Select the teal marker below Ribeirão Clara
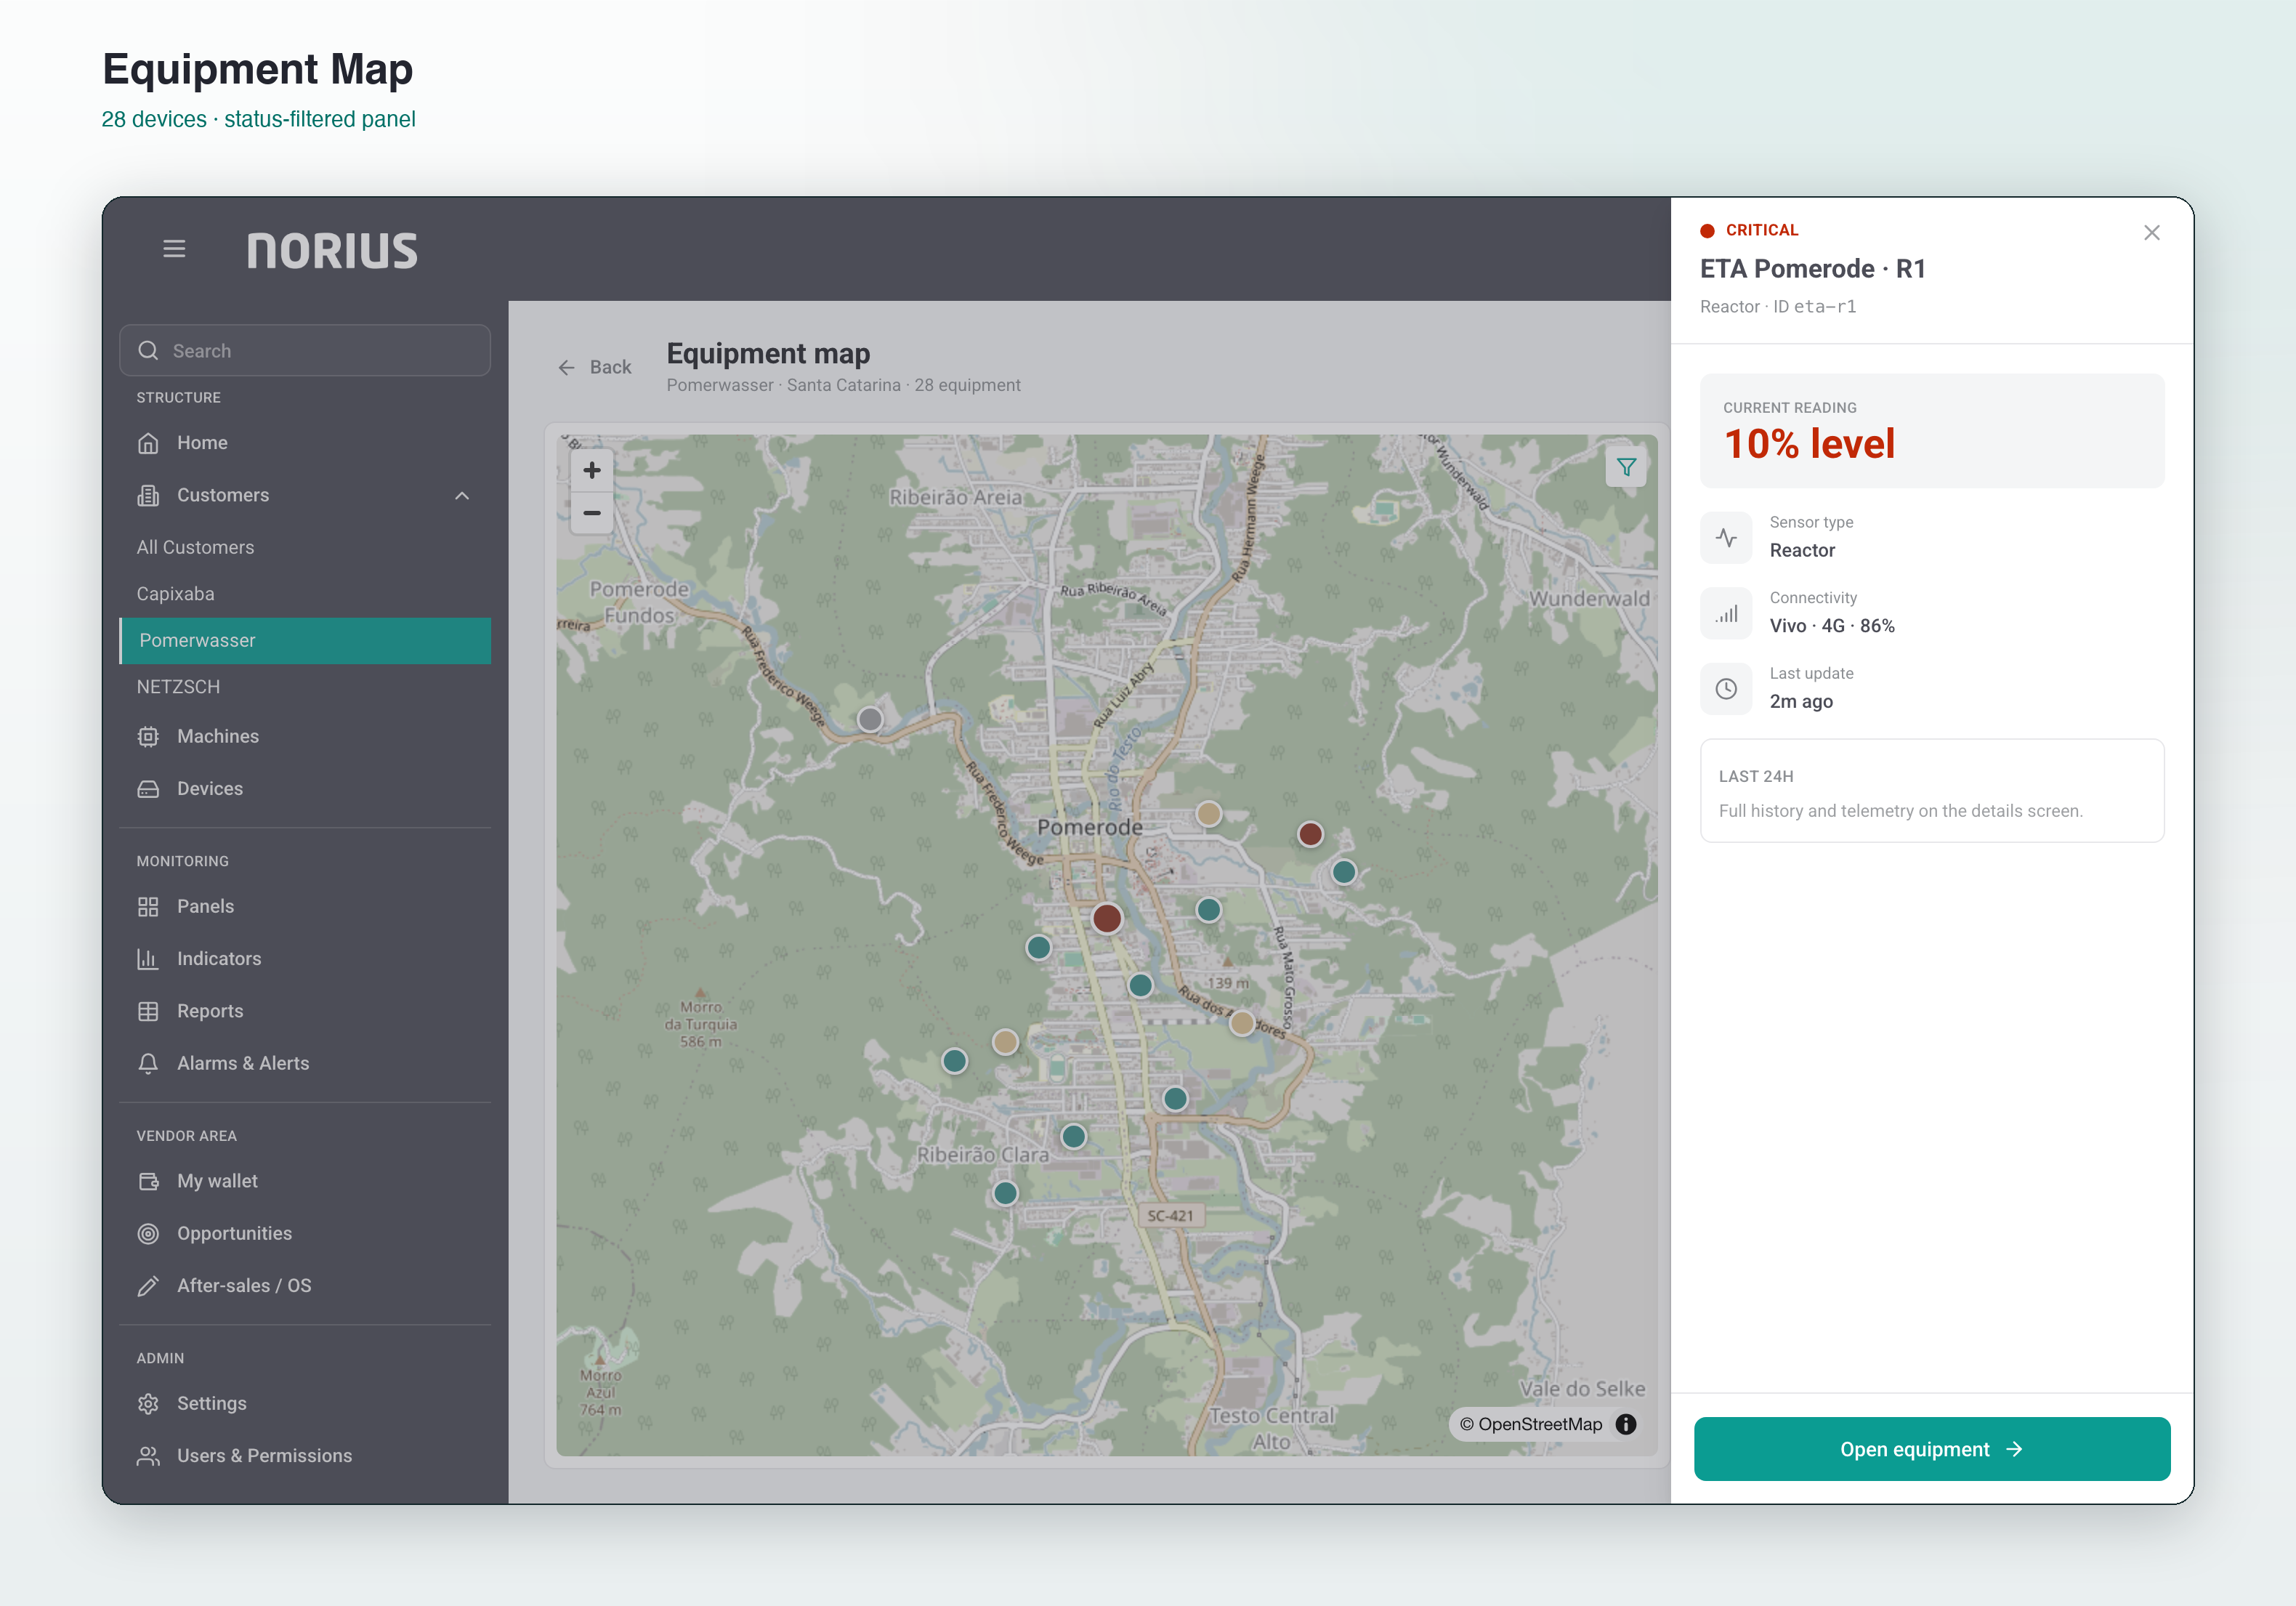Image resolution: width=2296 pixels, height=1606 pixels. 1005,1193
